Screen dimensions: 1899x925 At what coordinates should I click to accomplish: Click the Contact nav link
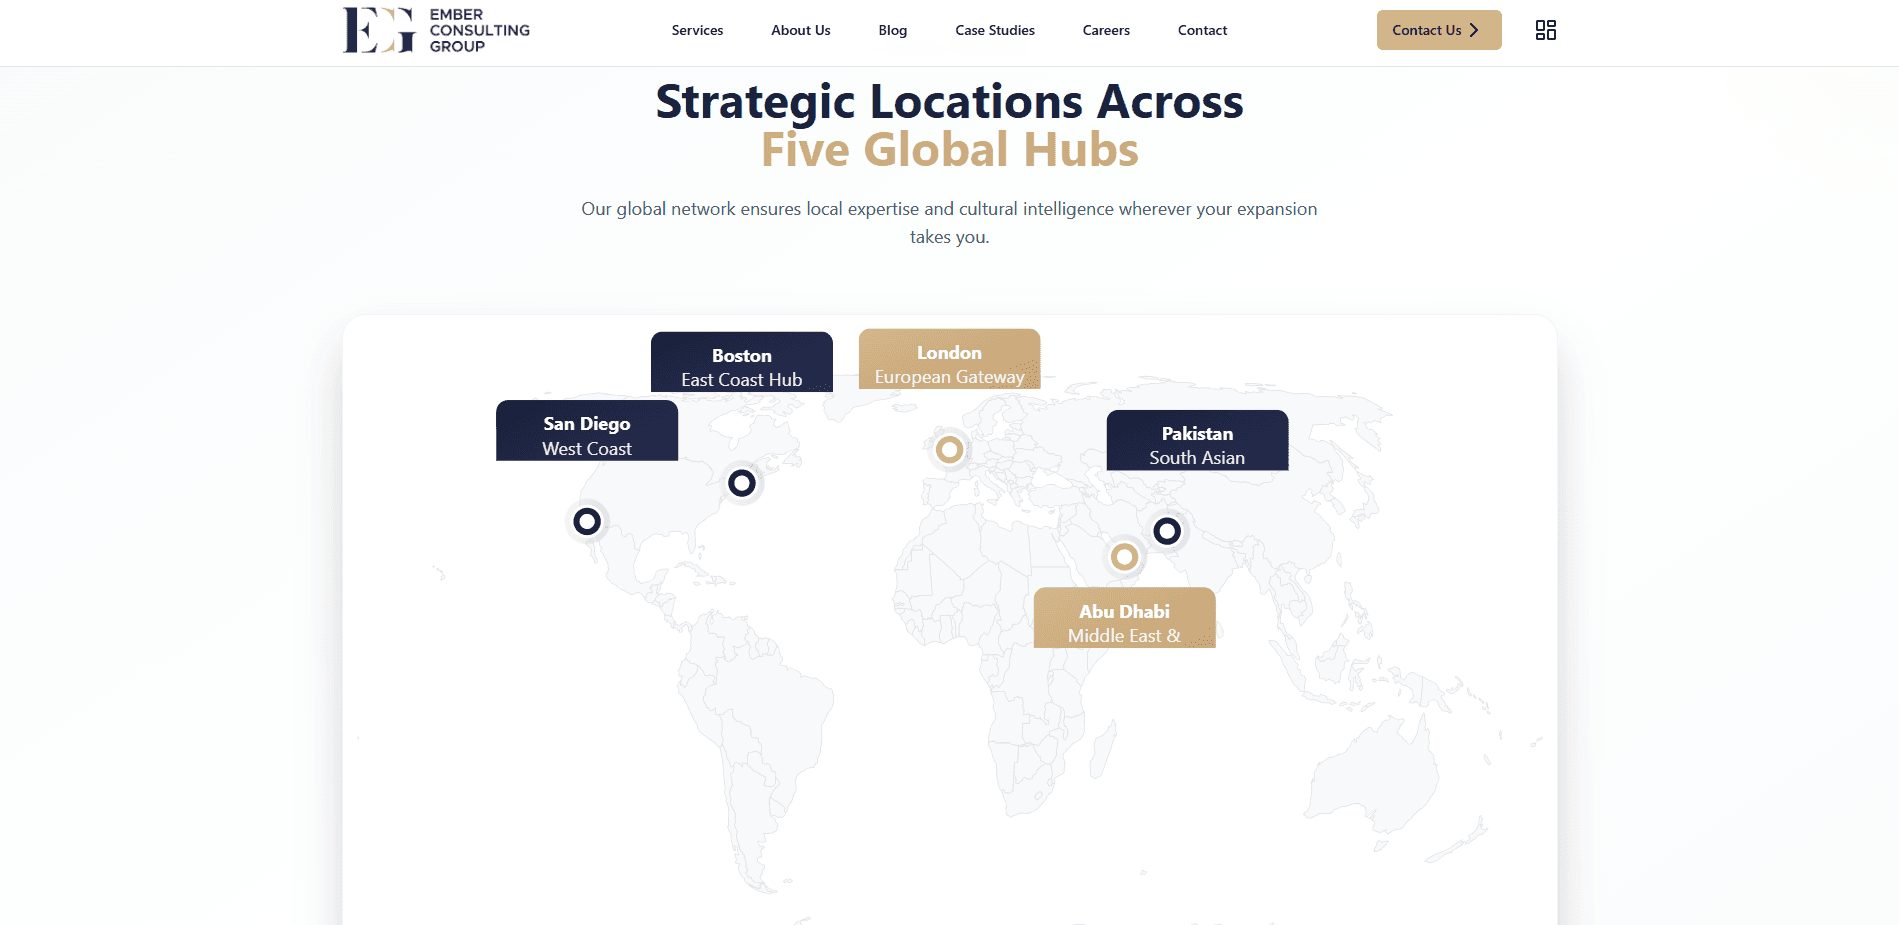click(x=1202, y=30)
